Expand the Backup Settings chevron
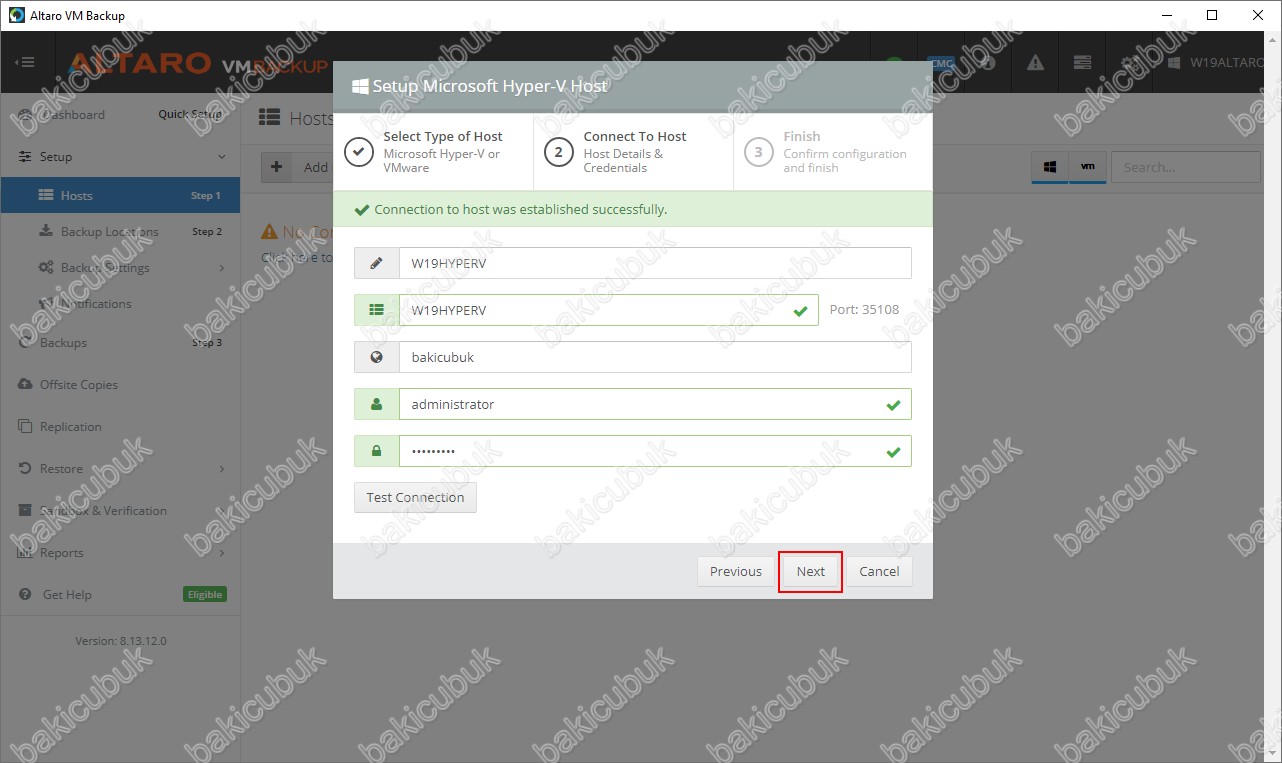This screenshot has height=763, width=1282. 222,268
